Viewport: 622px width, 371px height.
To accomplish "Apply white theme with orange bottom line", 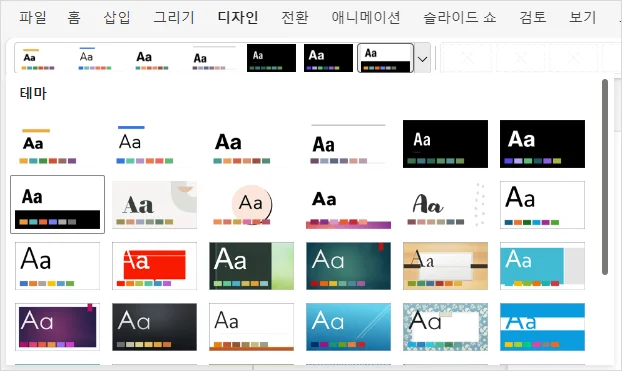I will 251,327.
